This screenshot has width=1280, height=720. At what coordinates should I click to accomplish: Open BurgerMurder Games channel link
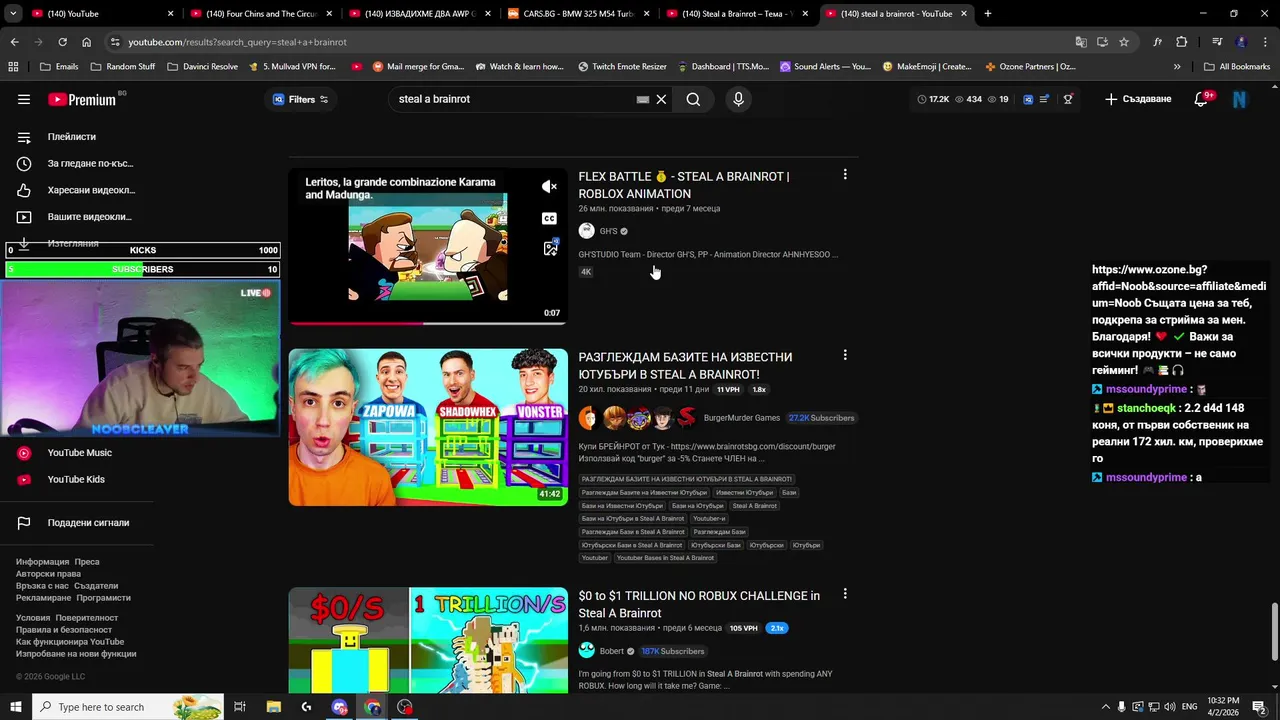[x=742, y=418]
